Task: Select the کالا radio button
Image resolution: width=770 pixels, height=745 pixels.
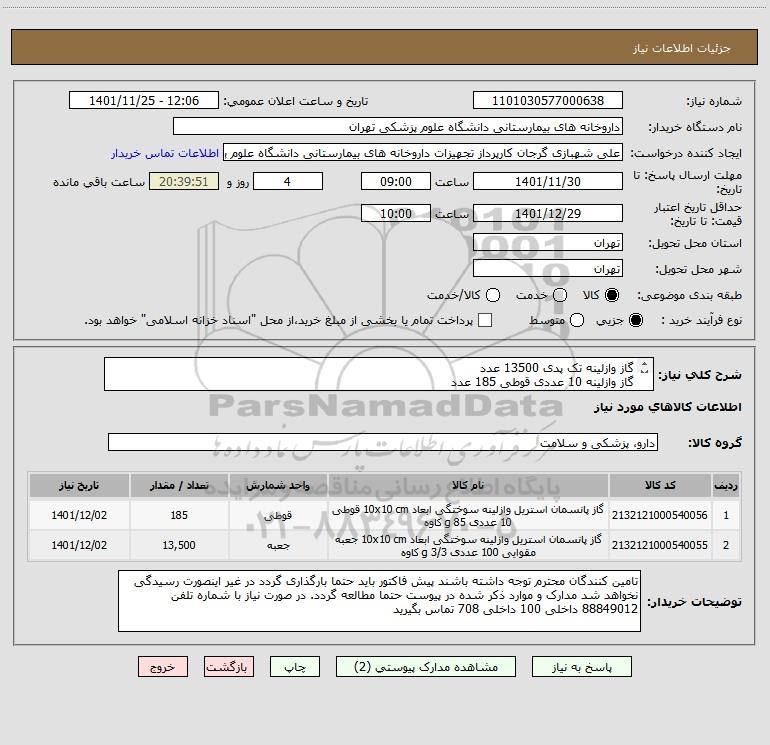Action: 612,295
